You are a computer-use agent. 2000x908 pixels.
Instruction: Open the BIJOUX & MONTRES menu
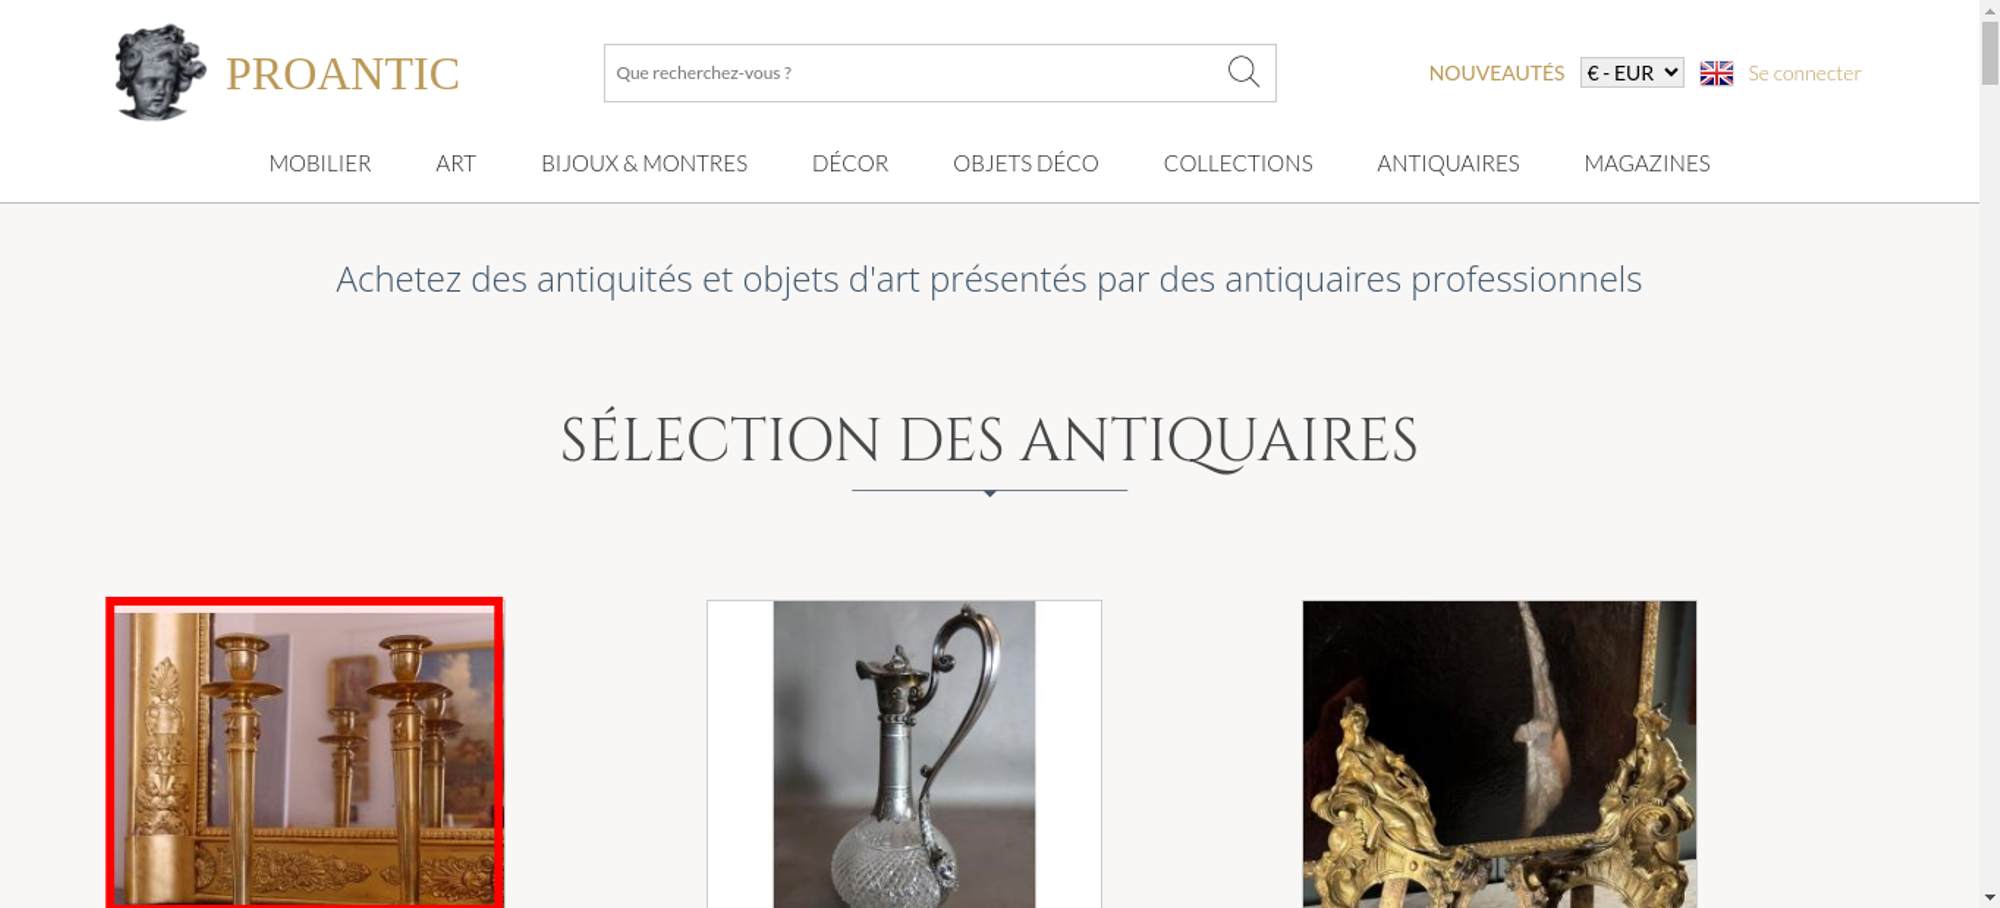click(x=644, y=163)
